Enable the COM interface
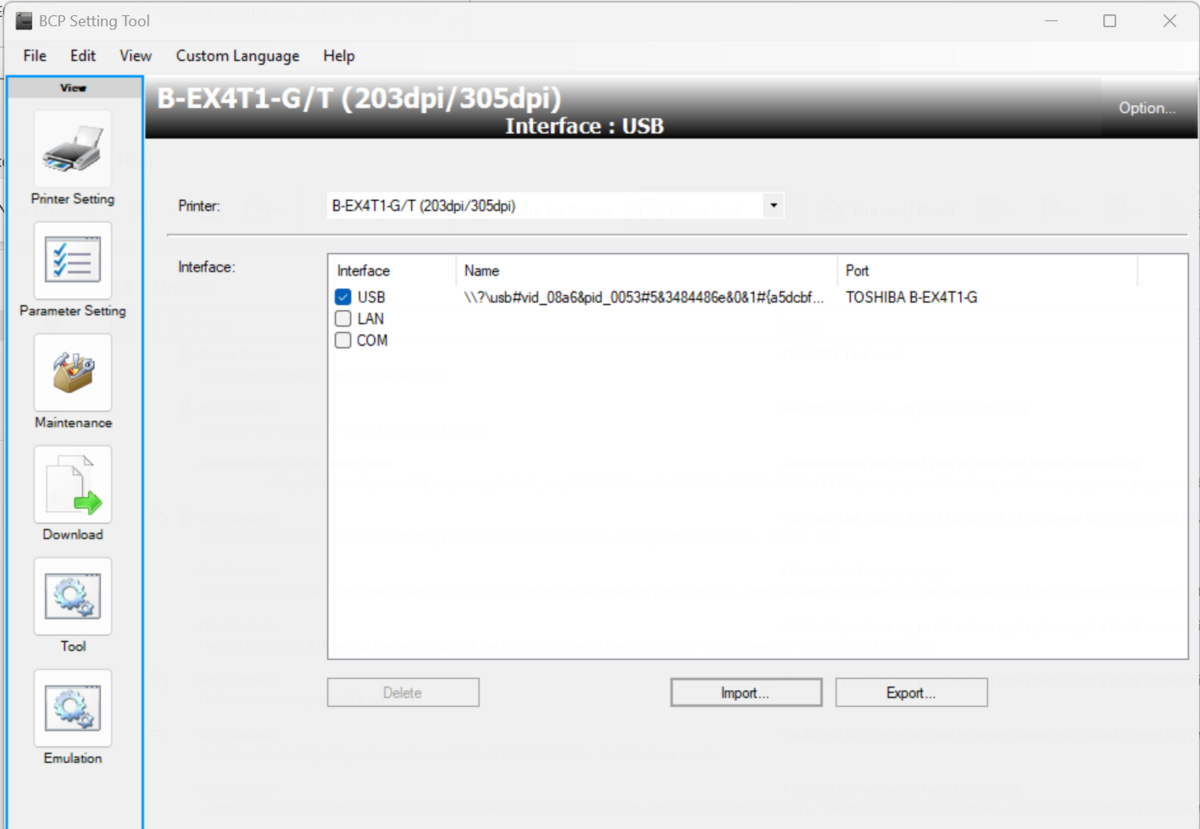 344,340
